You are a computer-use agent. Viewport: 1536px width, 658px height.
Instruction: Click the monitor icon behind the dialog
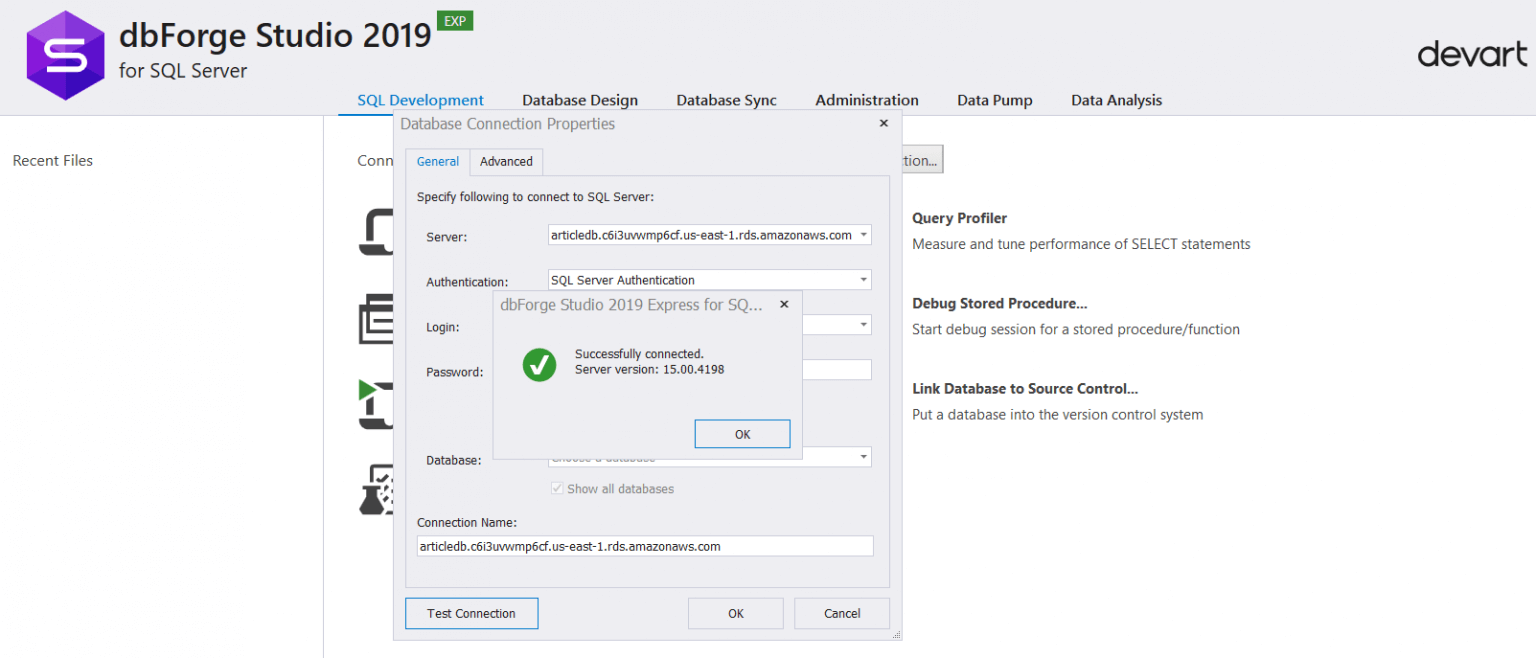[x=376, y=234]
